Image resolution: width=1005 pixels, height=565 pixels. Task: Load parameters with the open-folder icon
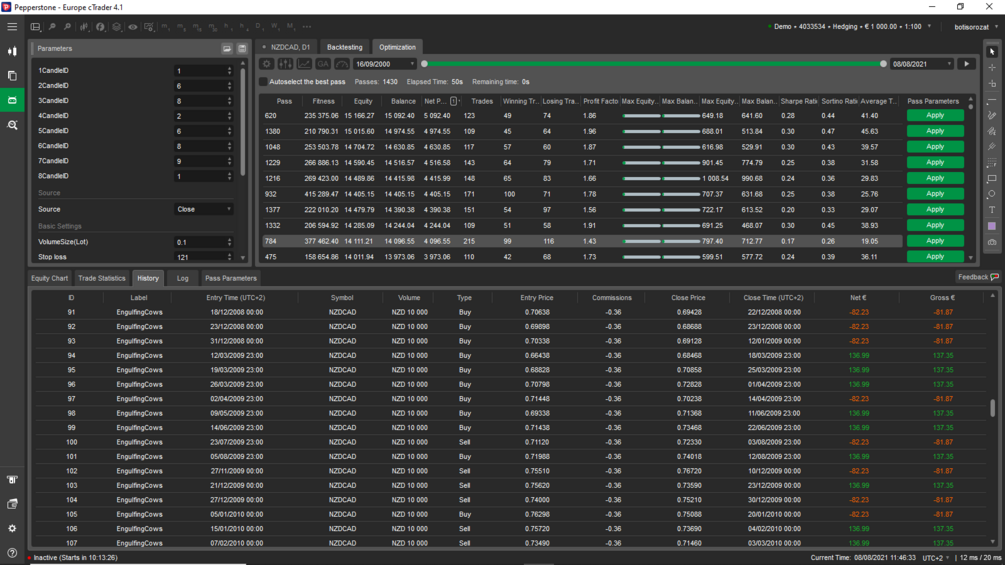(227, 49)
